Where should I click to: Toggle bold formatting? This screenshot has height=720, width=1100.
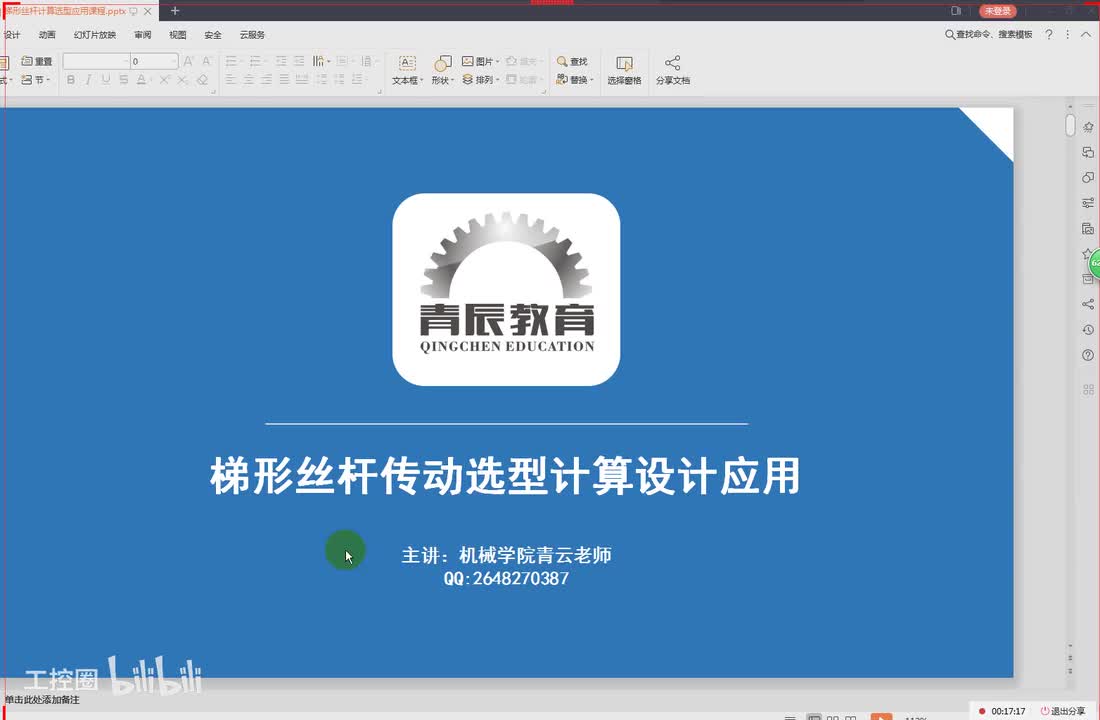tap(71, 80)
